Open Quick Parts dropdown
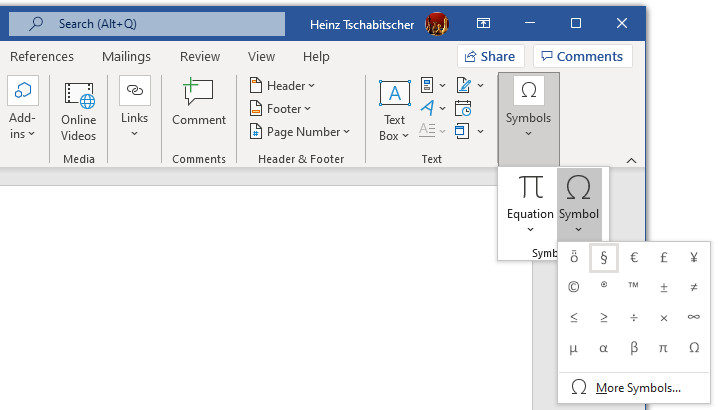 (x=433, y=85)
